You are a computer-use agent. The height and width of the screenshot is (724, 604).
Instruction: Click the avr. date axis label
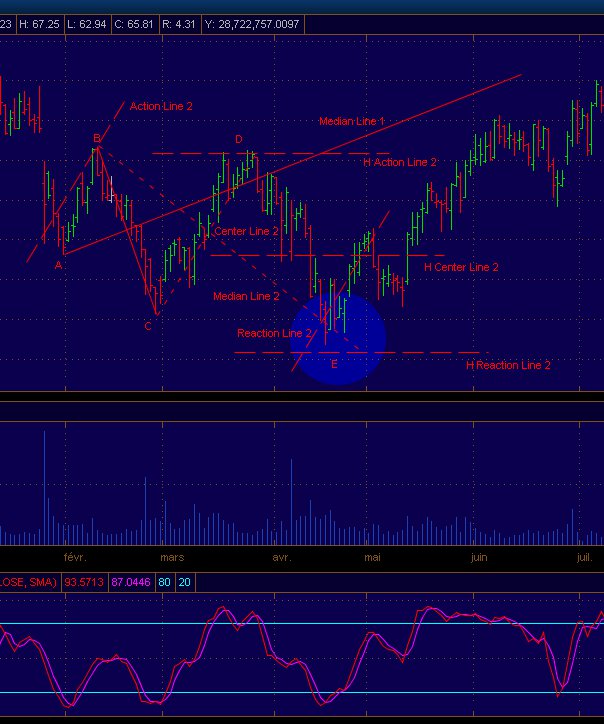[x=282, y=557]
